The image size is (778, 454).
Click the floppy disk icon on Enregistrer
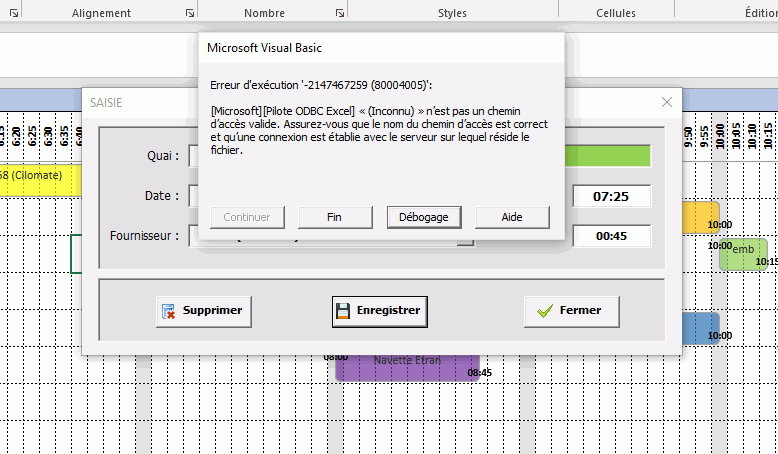[x=343, y=311]
